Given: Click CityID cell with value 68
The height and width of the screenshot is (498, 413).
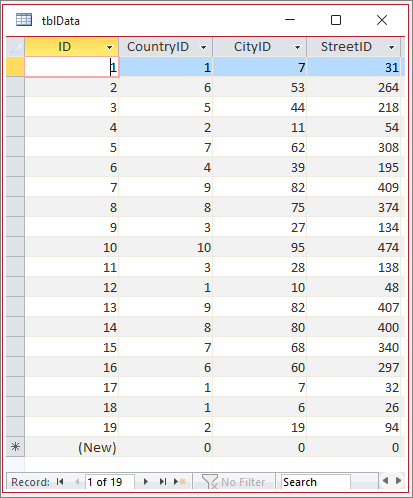Looking at the screenshot, I should pos(259,347).
